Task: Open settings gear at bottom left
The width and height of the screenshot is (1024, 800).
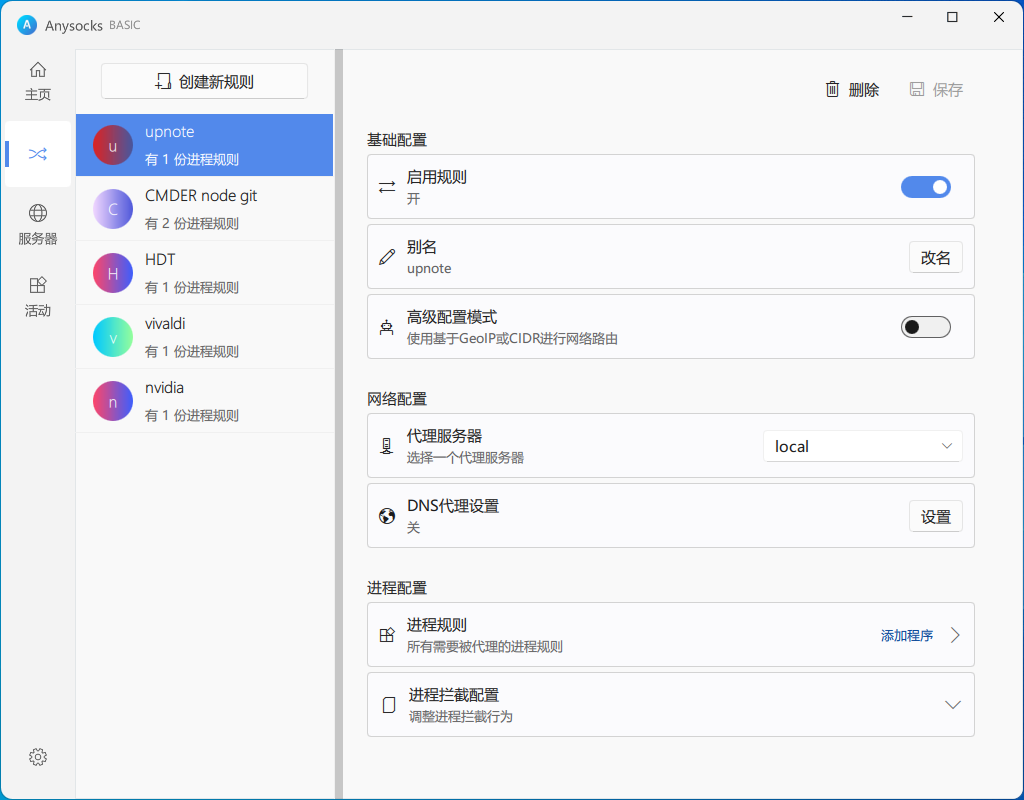Action: click(38, 757)
